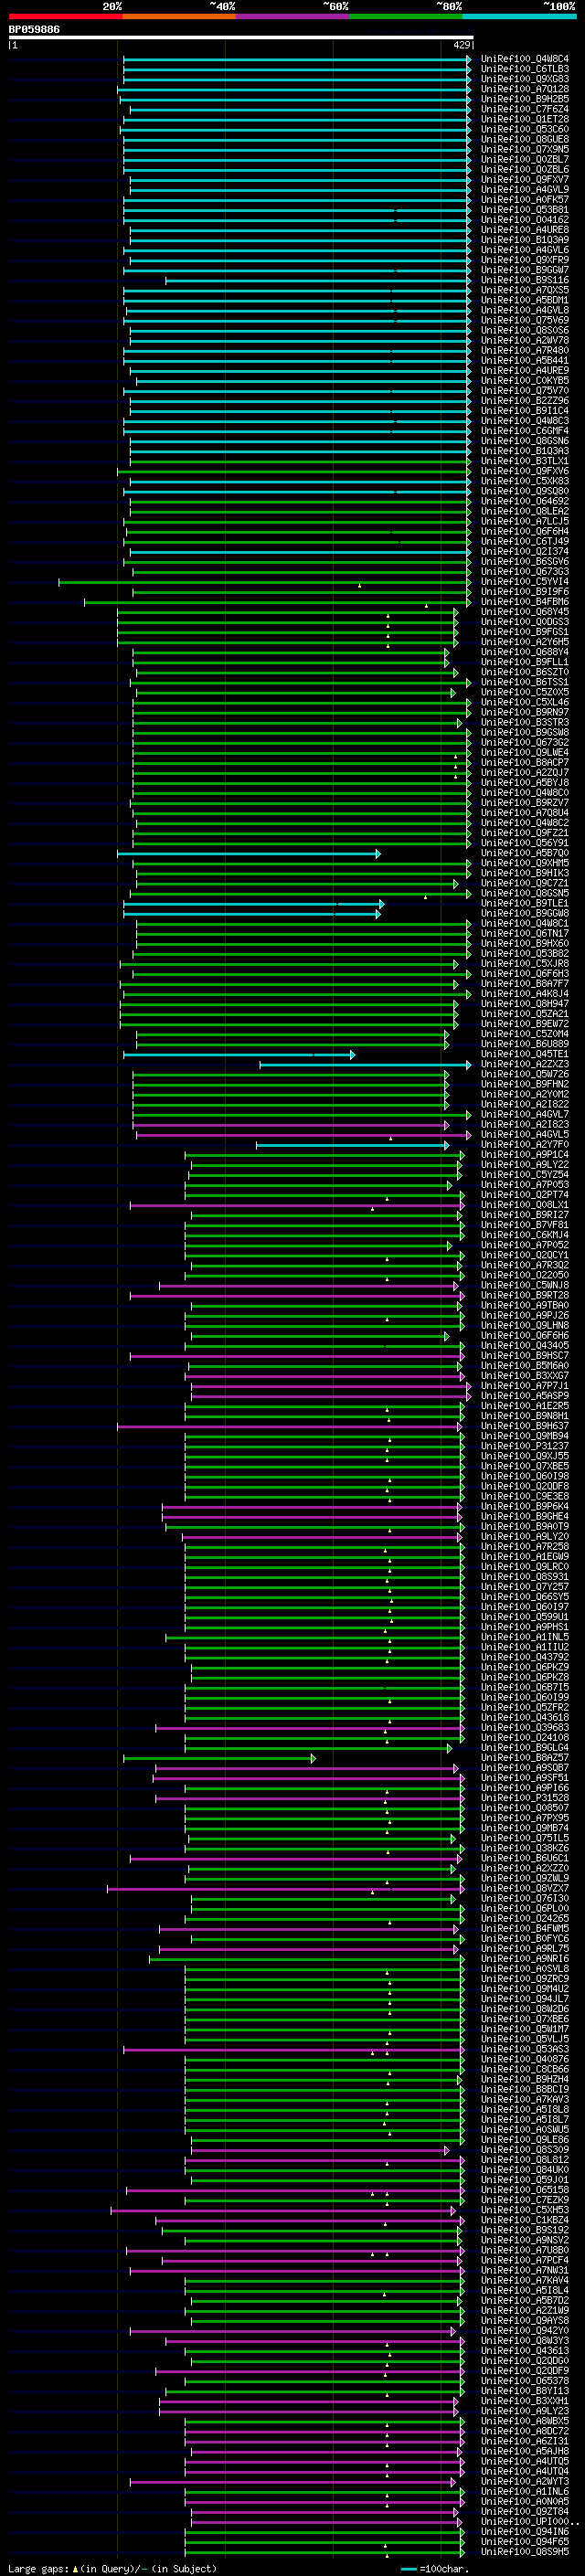Click the UniRef100_A5BDM1 label

[x=525, y=300]
